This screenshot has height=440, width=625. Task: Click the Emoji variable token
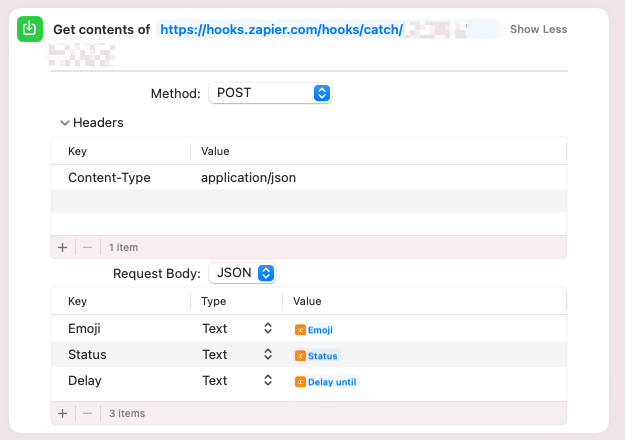click(x=314, y=330)
